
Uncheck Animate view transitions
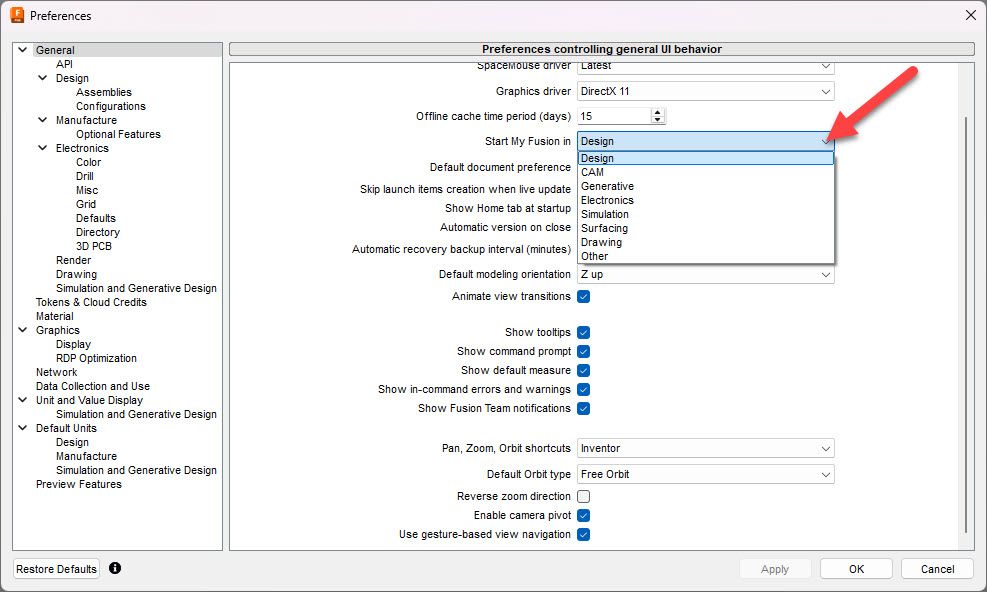click(584, 297)
